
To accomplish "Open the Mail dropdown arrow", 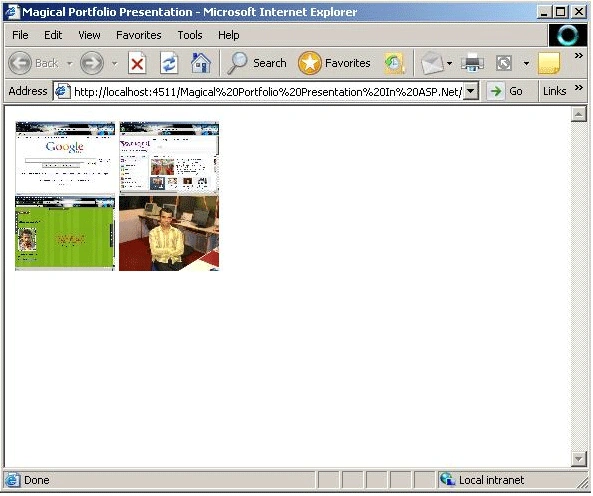I will point(450,63).
